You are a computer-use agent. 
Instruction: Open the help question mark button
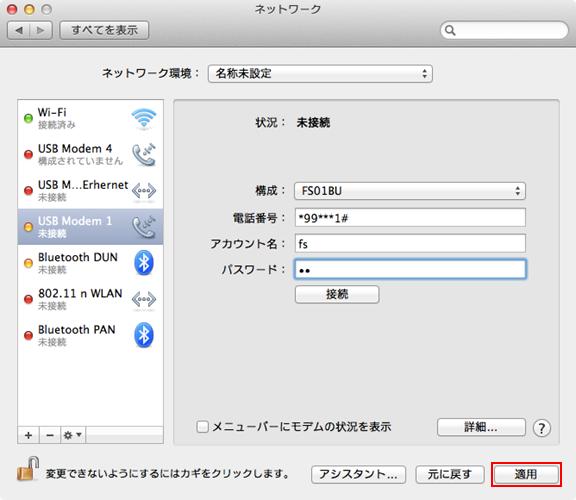click(541, 428)
